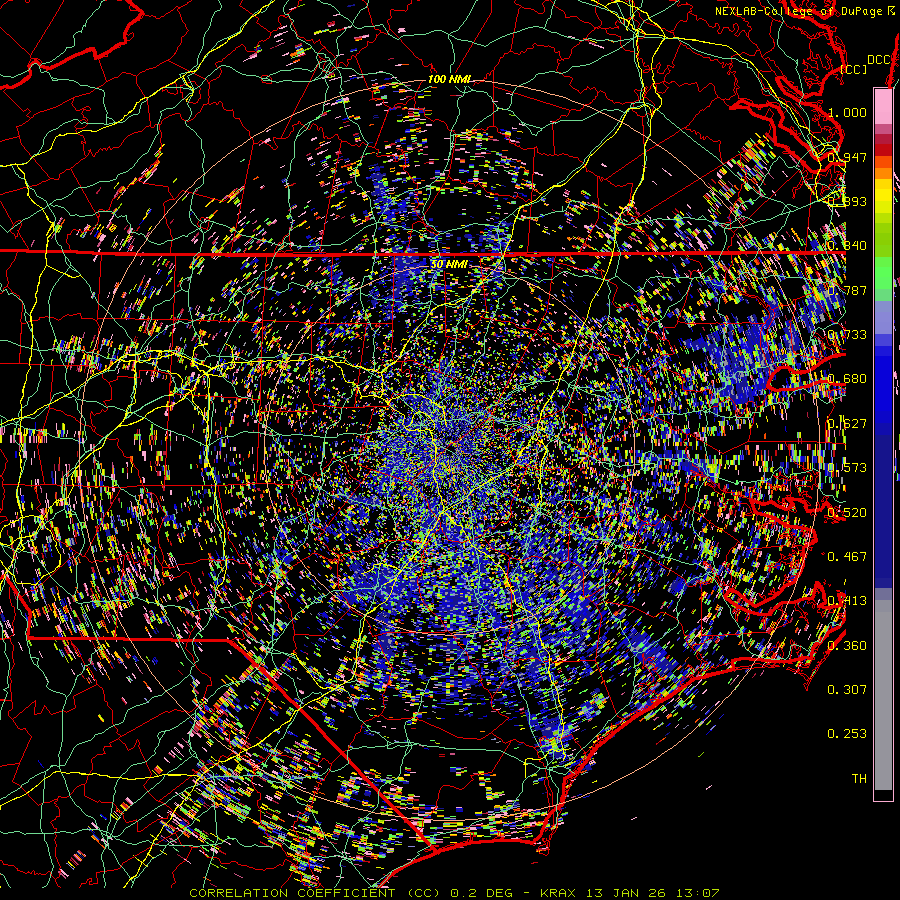Image resolution: width=900 pixels, height=900 pixels.
Task: Click the TH threshold label
Action: pos(859,779)
